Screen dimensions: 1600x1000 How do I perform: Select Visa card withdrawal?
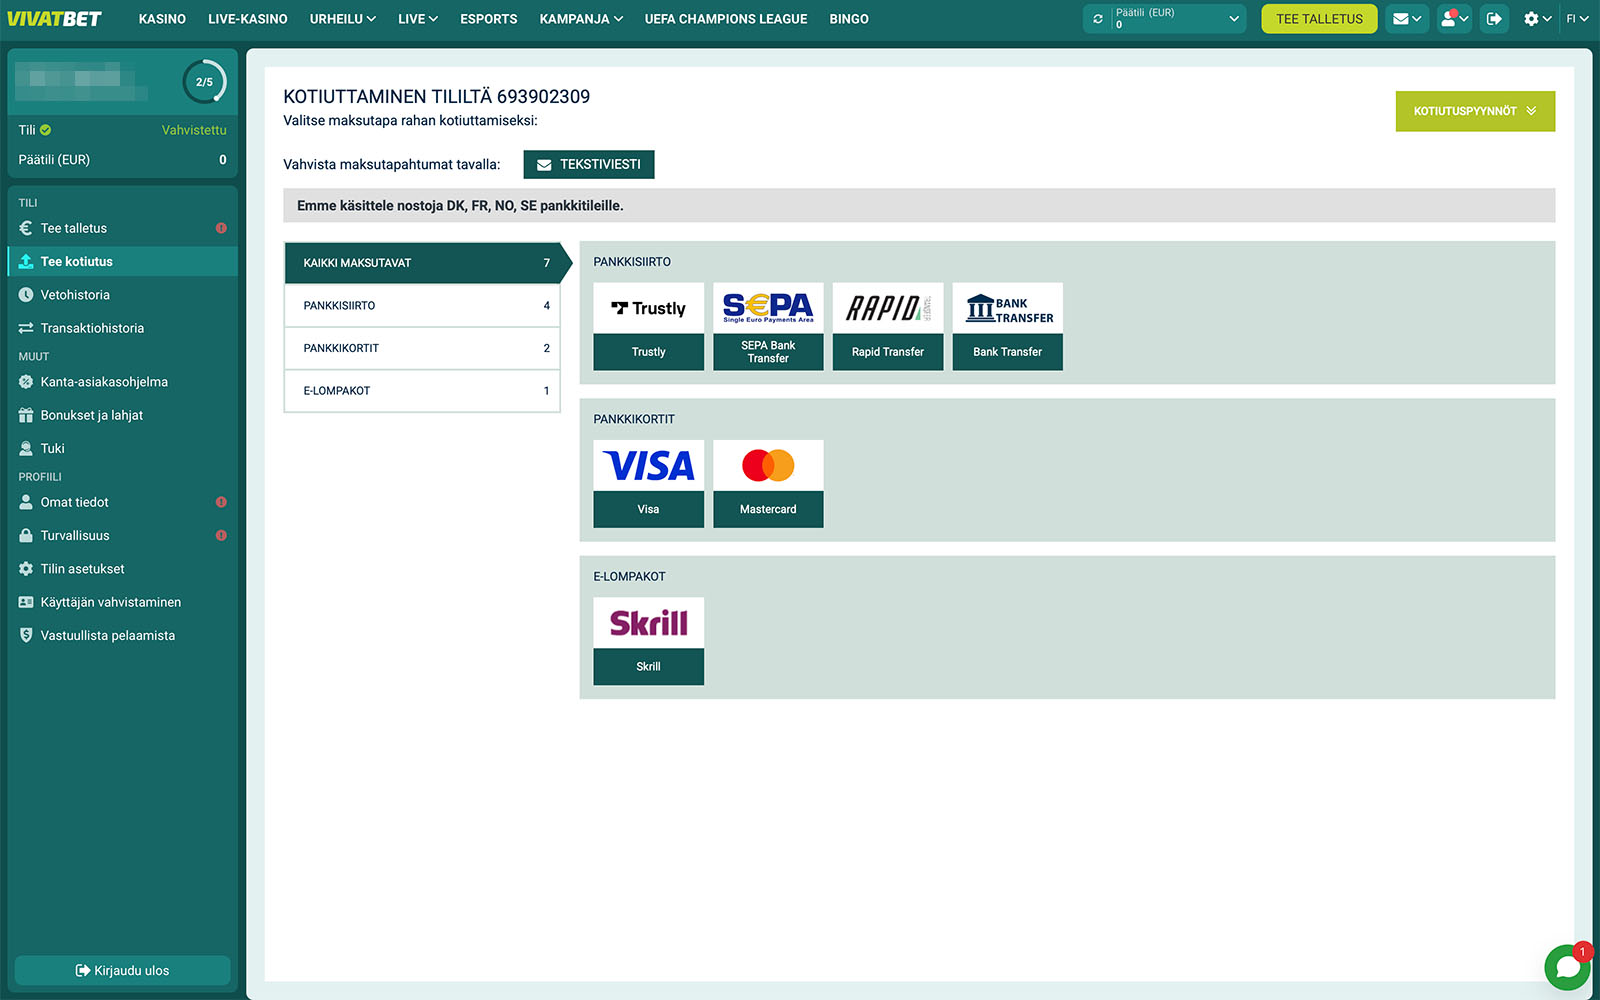point(648,484)
